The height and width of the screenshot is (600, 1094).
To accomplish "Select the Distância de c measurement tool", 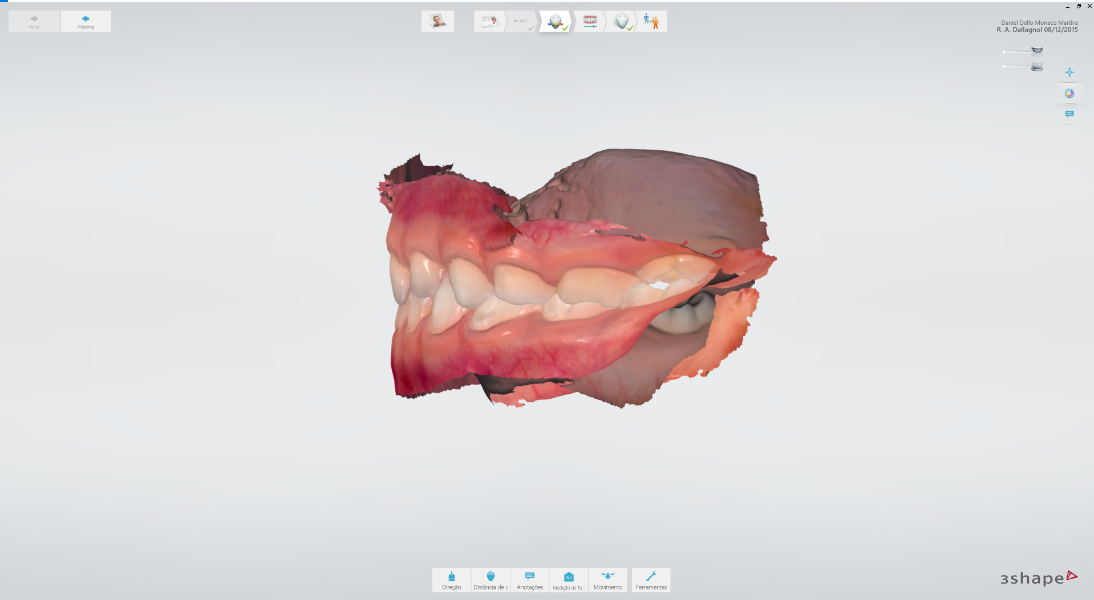I will 490,580.
